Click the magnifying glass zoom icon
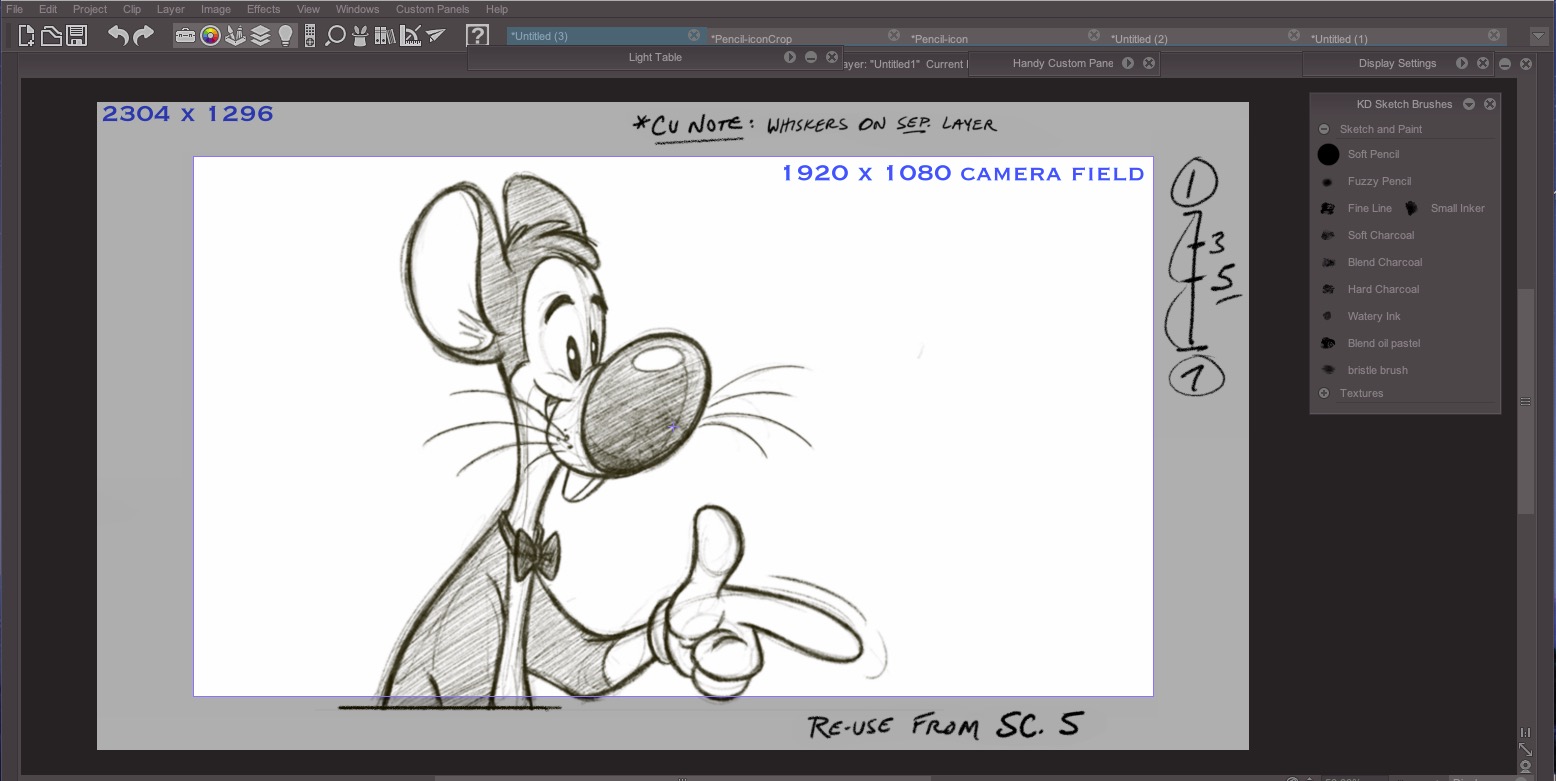Screen dimensions: 1556x781 point(335,36)
